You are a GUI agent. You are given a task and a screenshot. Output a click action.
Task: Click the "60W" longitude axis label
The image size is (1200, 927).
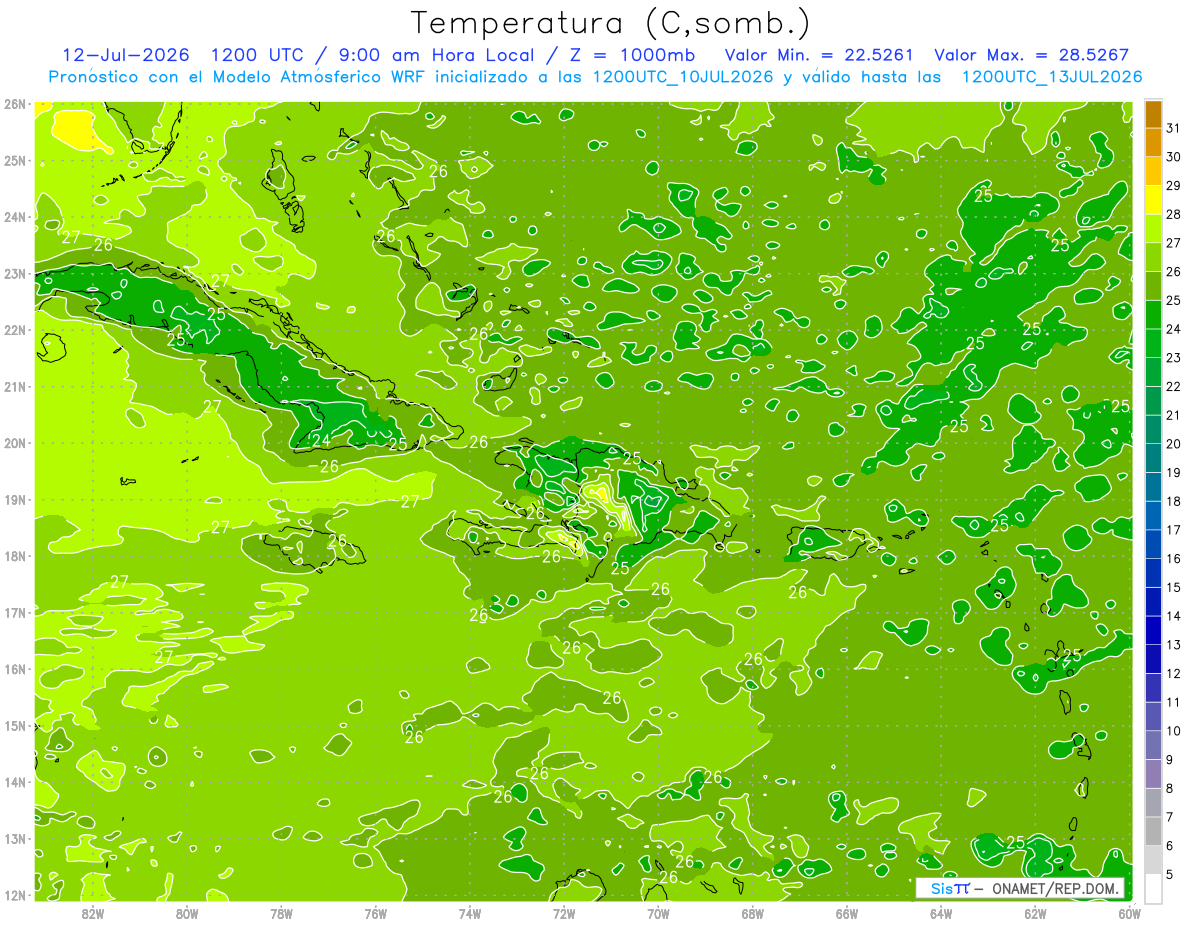pyautogui.click(x=1130, y=913)
